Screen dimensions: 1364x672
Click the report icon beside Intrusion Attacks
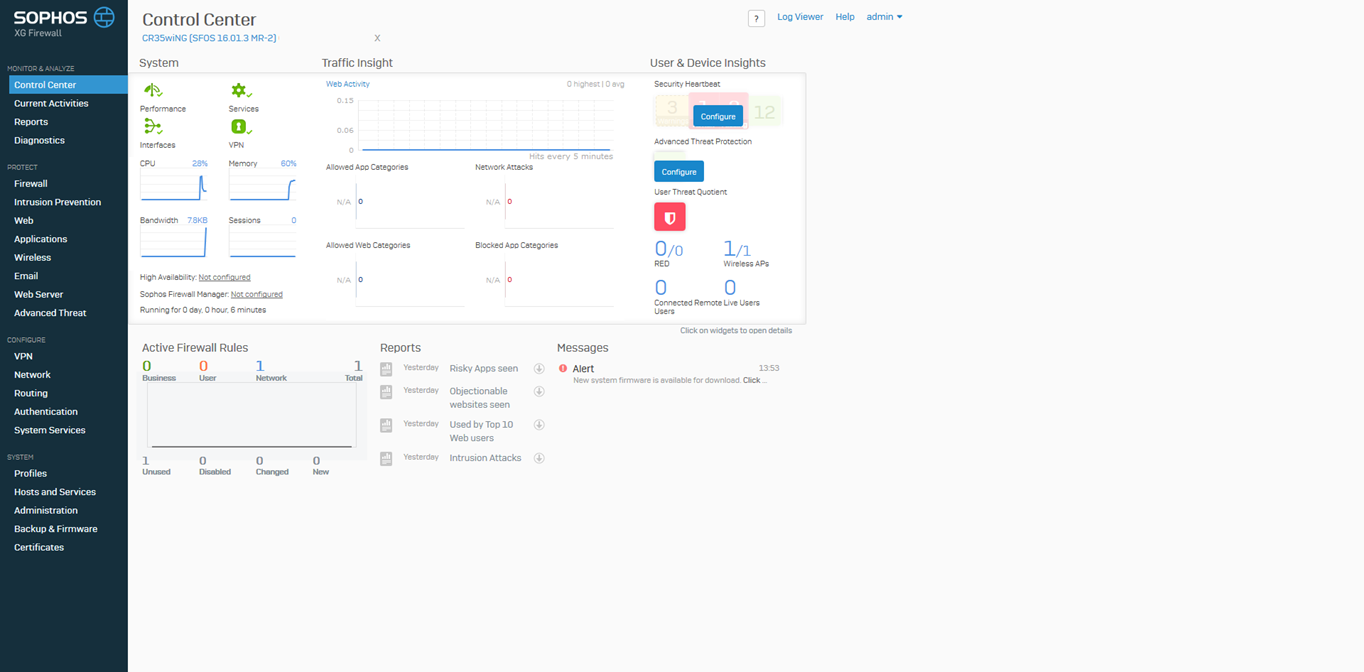386,458
